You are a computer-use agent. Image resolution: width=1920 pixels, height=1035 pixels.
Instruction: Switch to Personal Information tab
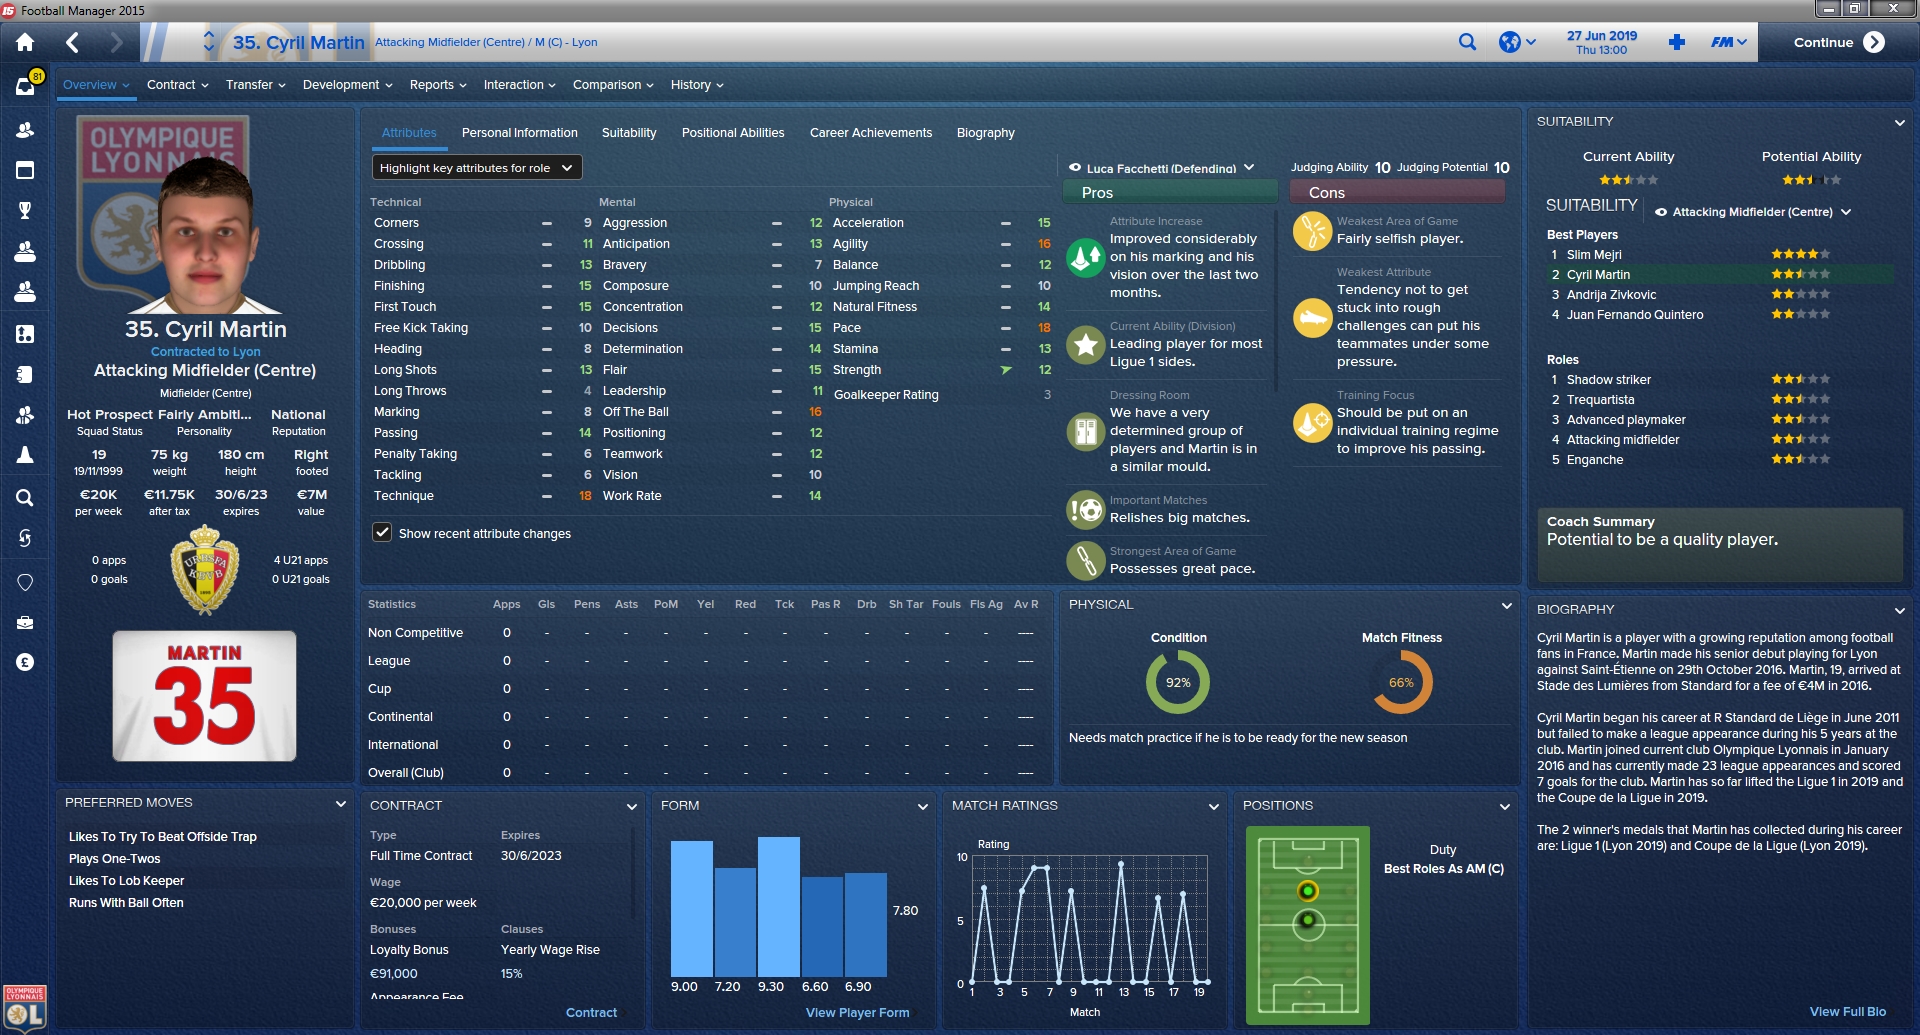[x=520, y=133]
